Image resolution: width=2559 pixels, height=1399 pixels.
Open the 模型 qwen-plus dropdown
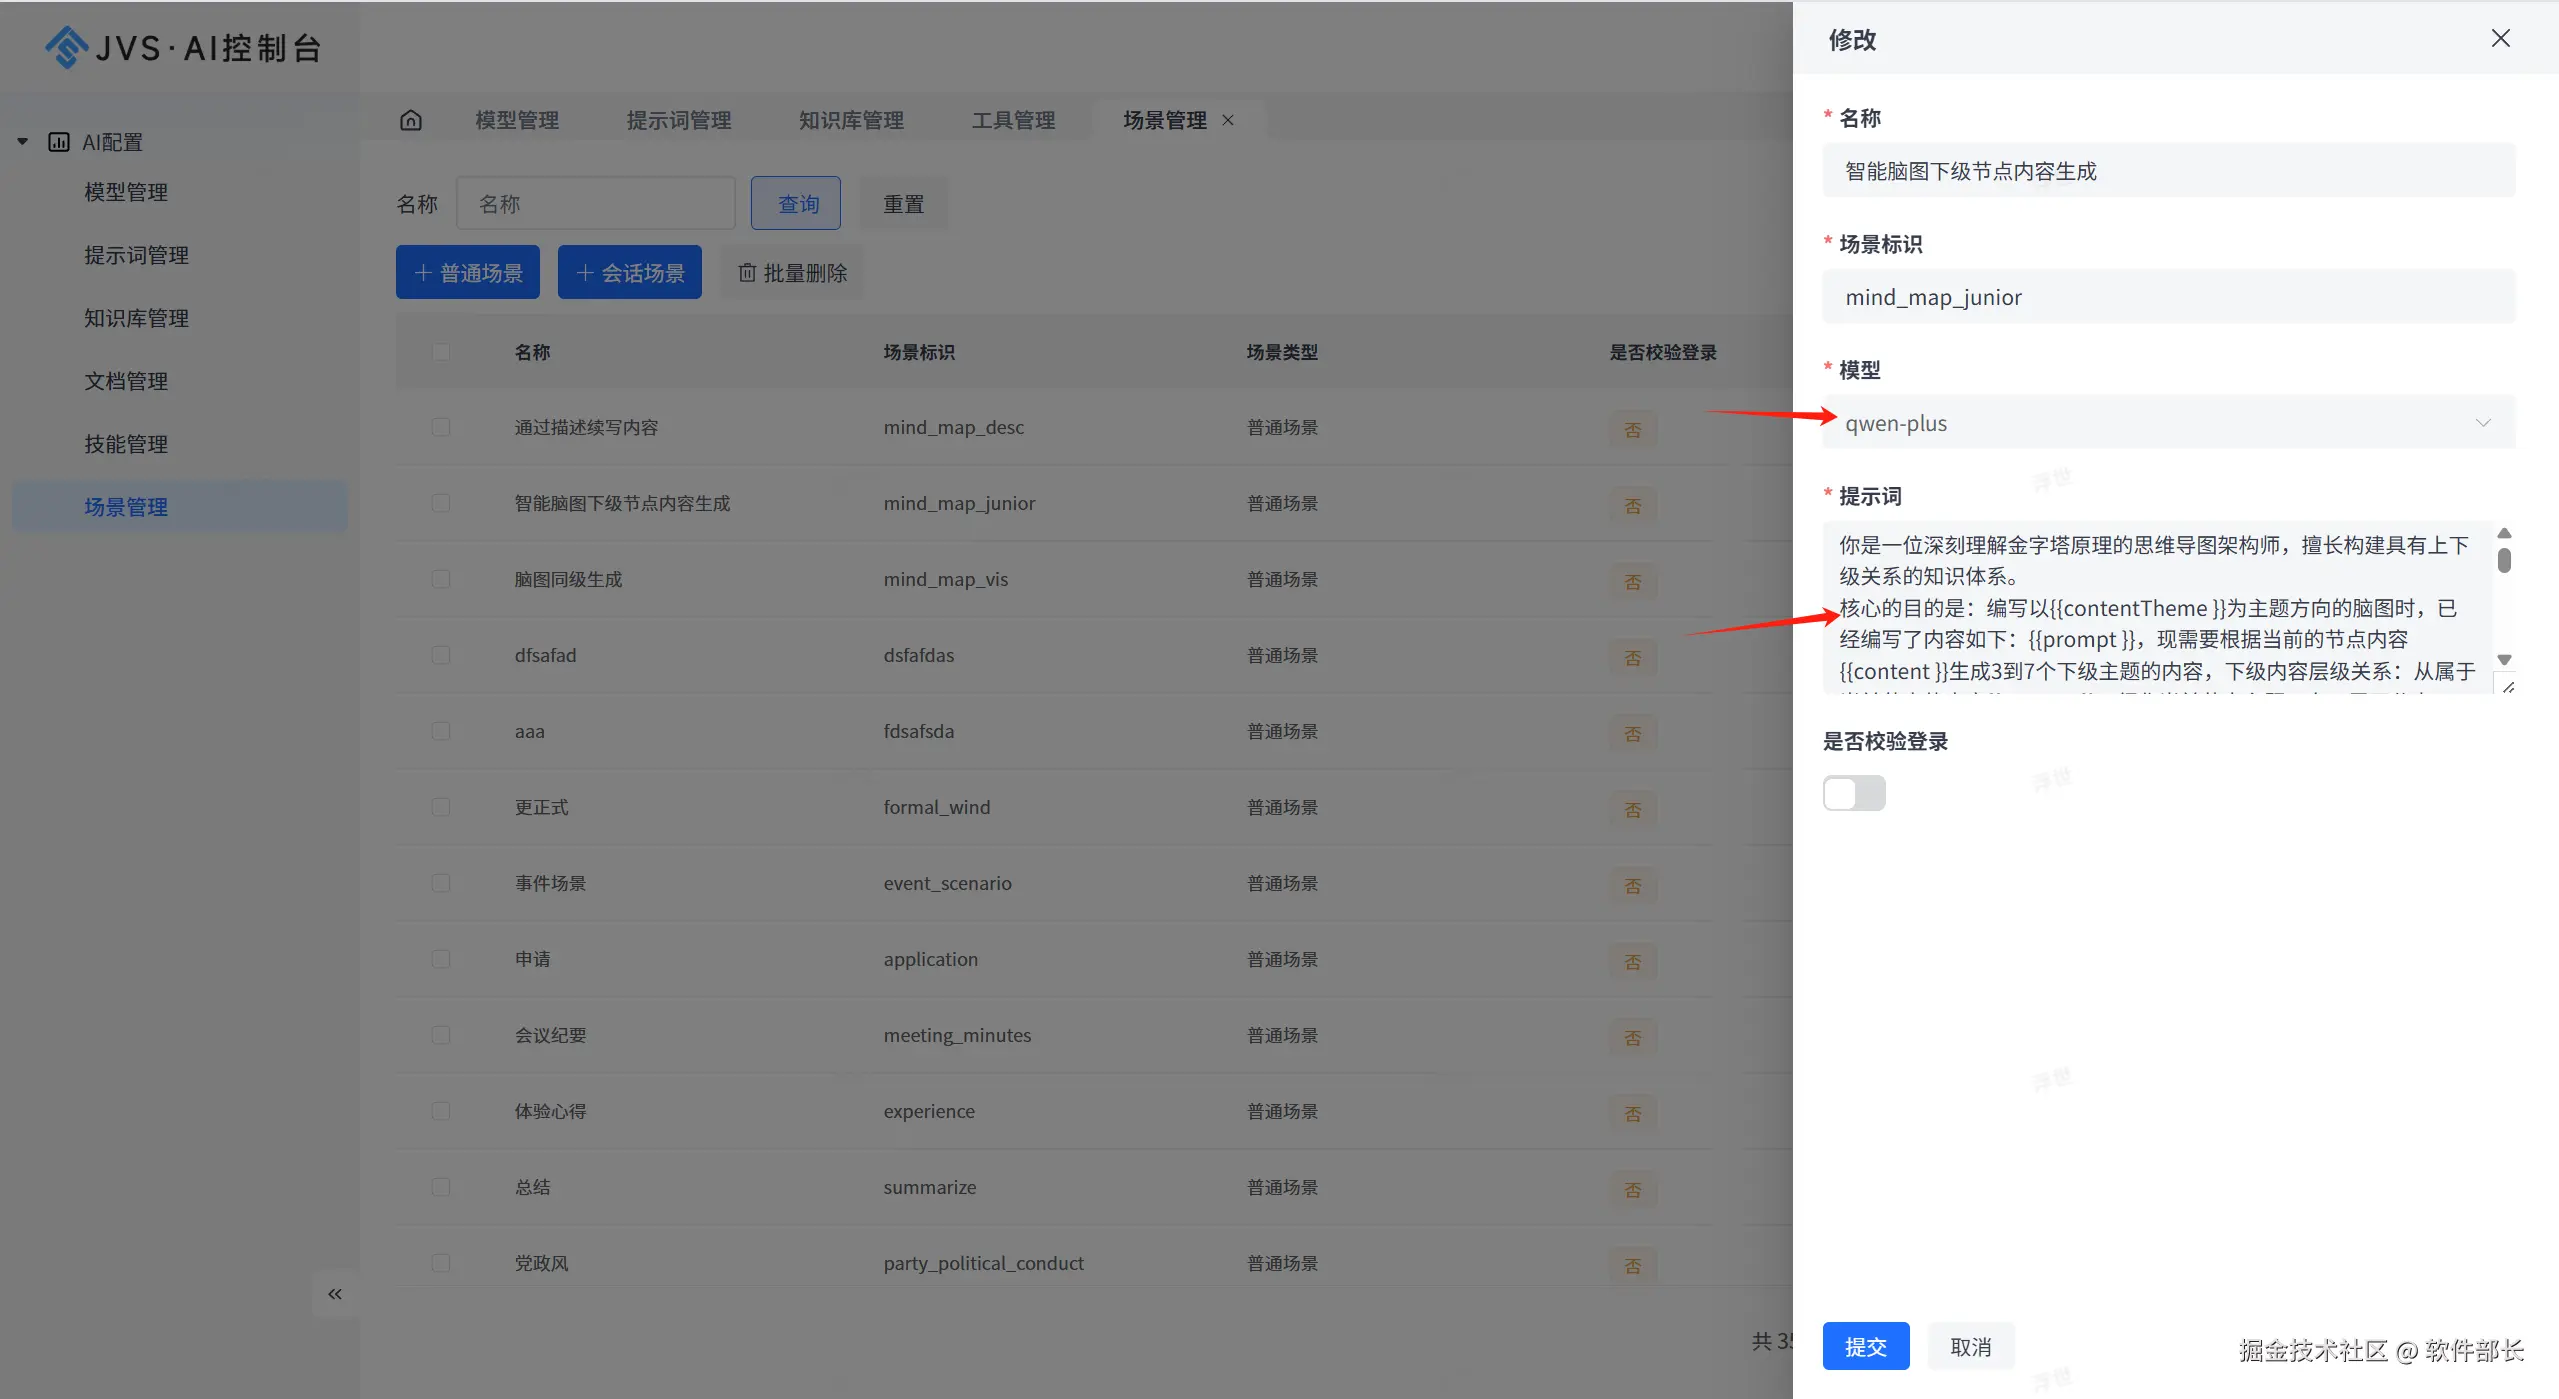point(2167,423)
